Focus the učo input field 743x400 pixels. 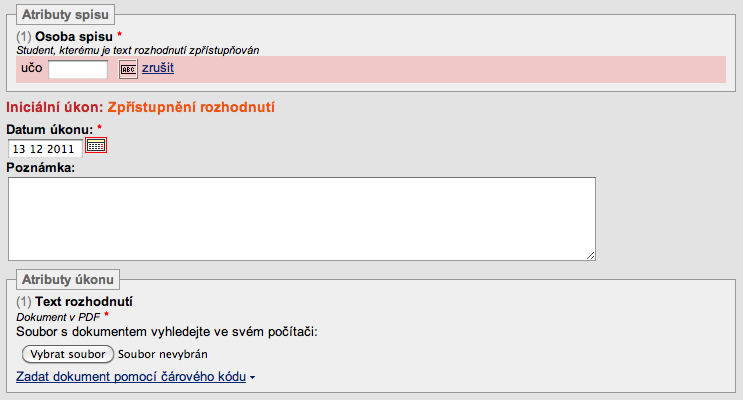tap(78, 69)
